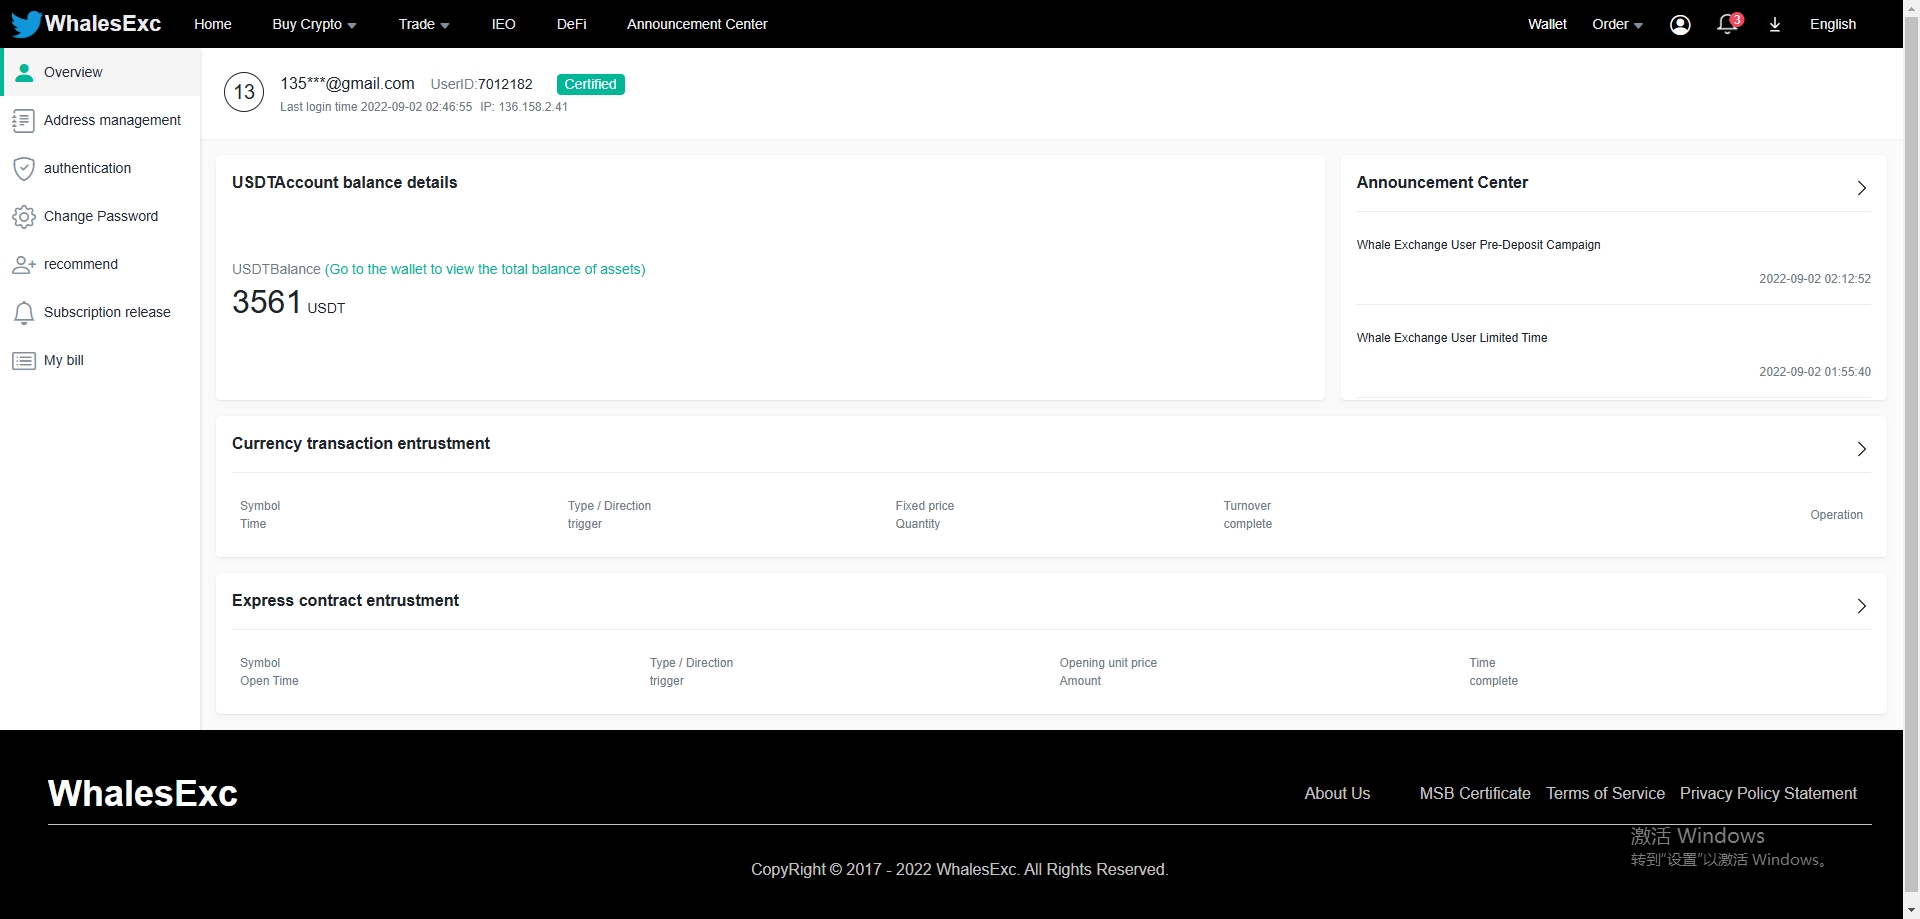The height and width of the screenshot is (919, 1920).
Task: Click the download arrow icon in header
Action: coord(1775,25)
